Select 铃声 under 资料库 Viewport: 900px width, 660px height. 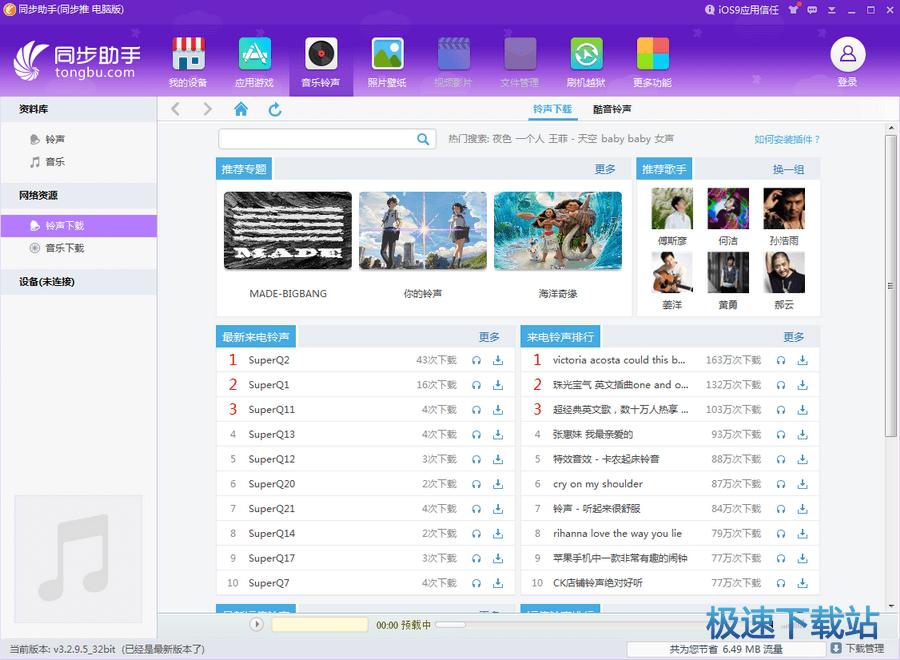pos(55,139)
